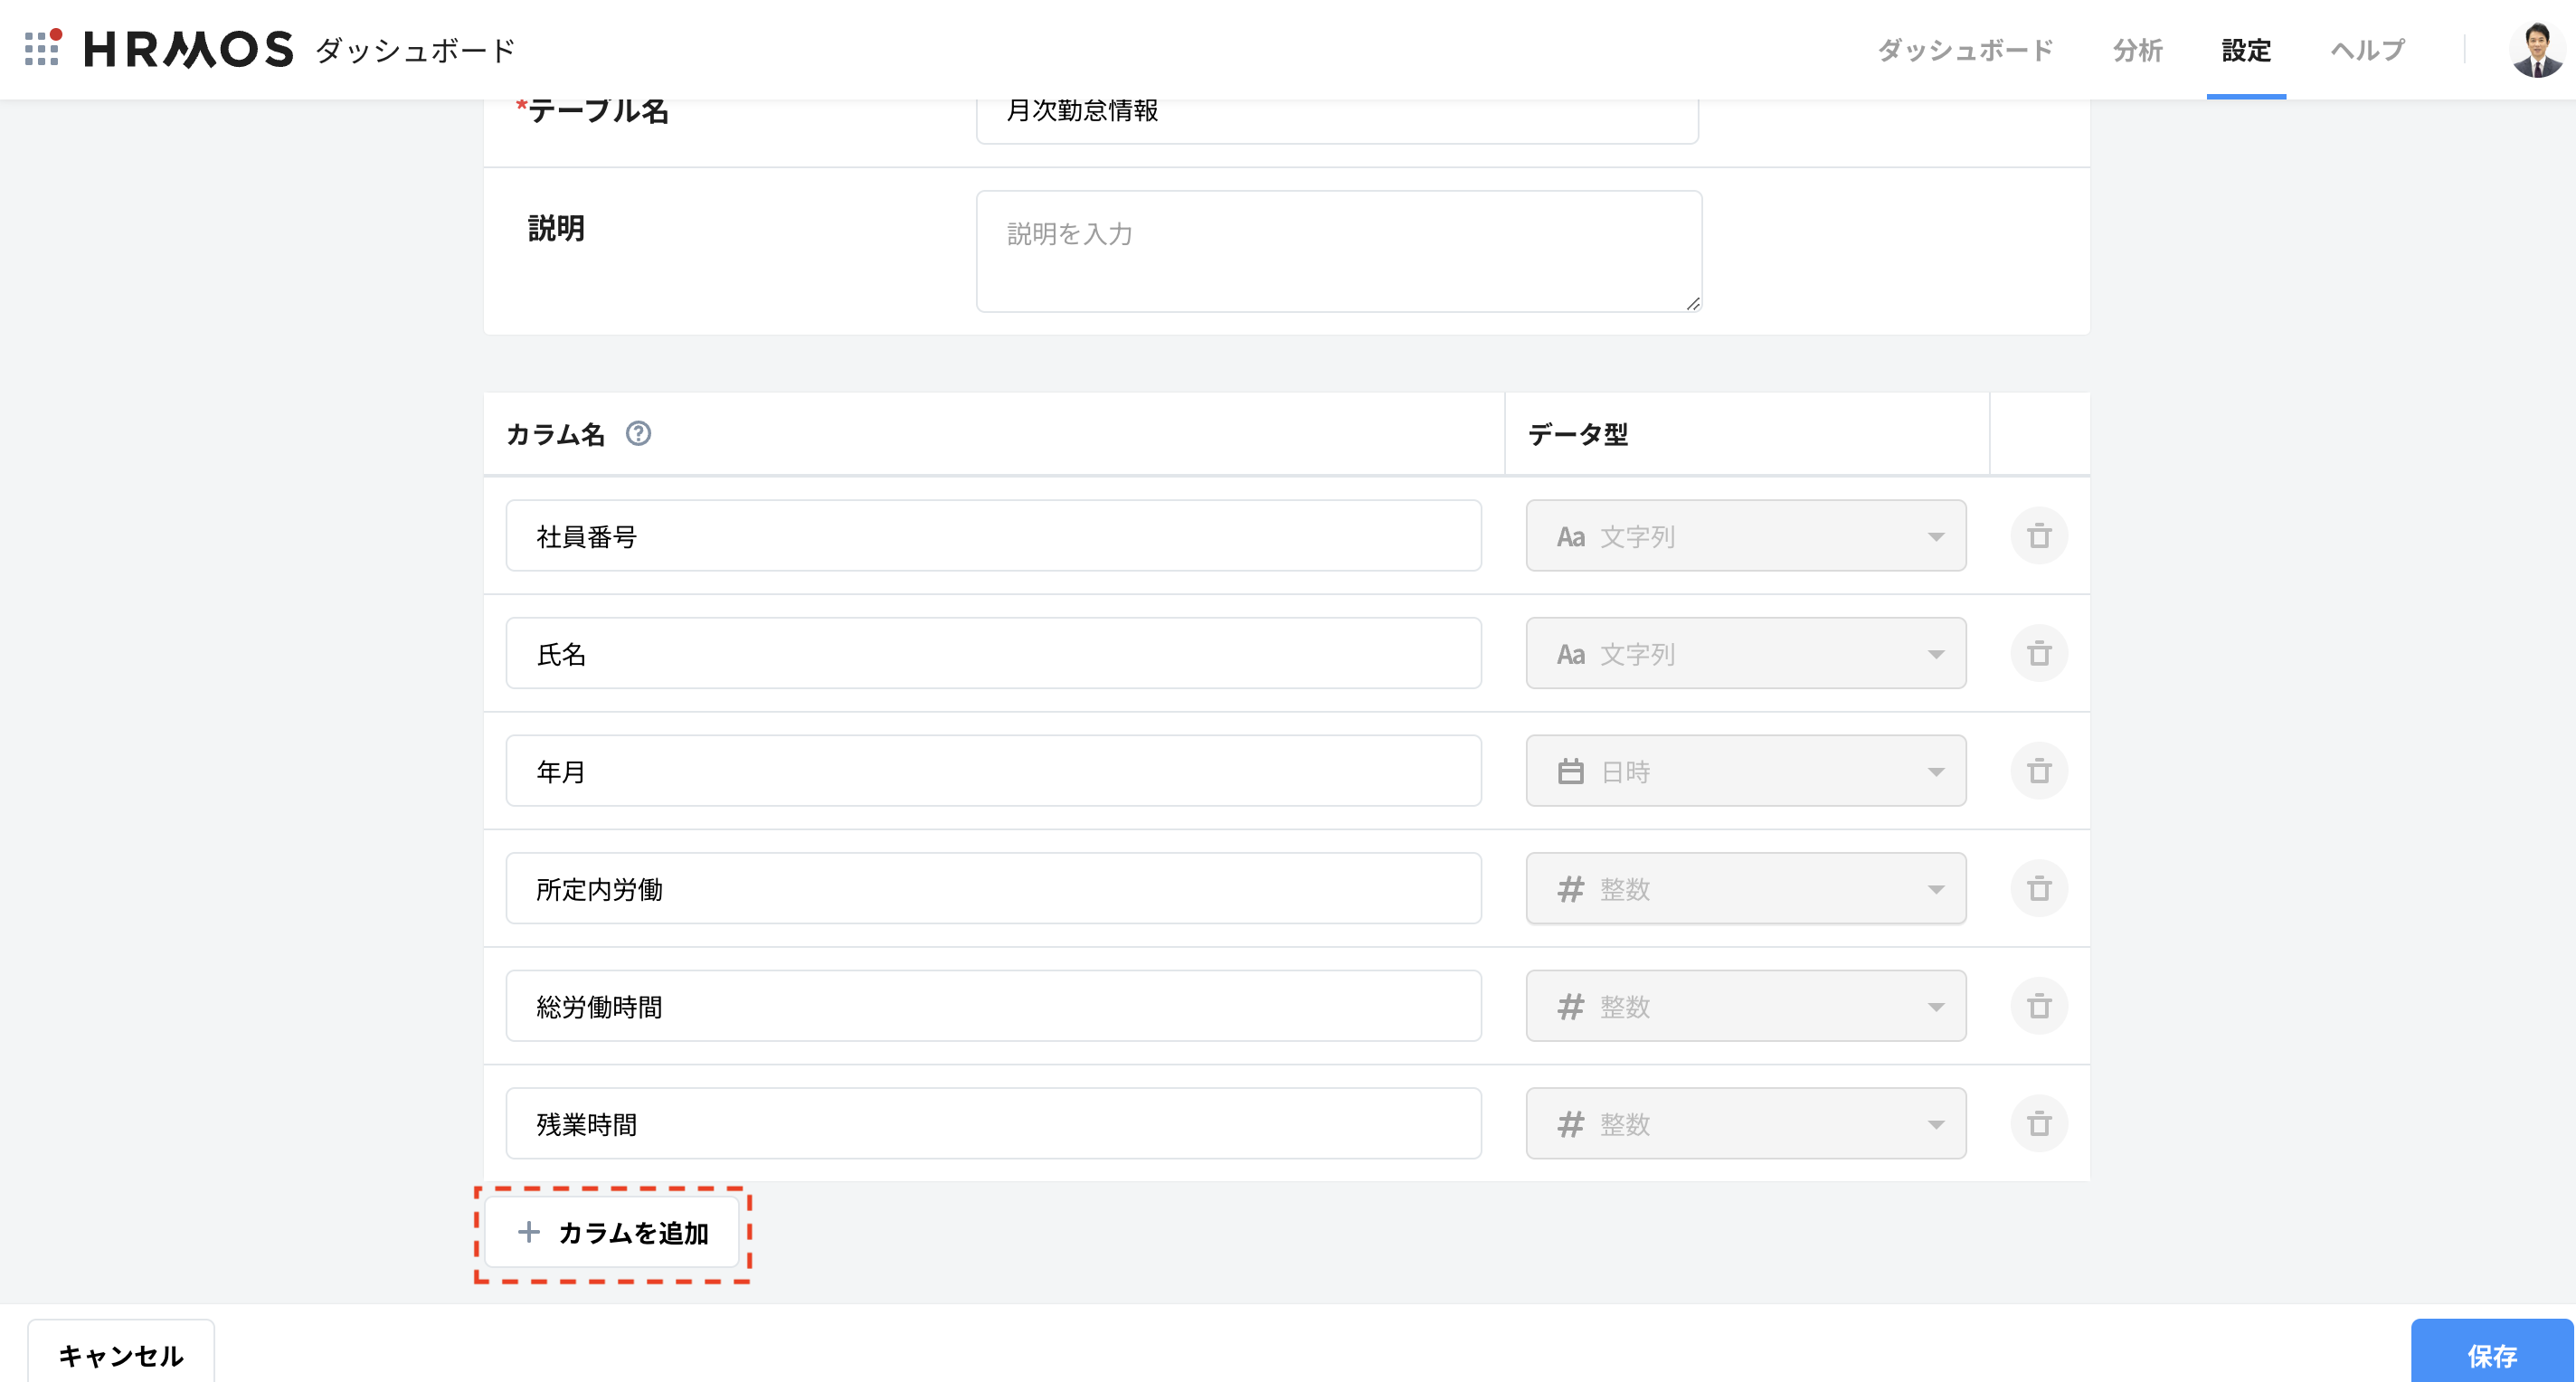Delete the 残業時間 row trash icon

coord(2038,1124)
